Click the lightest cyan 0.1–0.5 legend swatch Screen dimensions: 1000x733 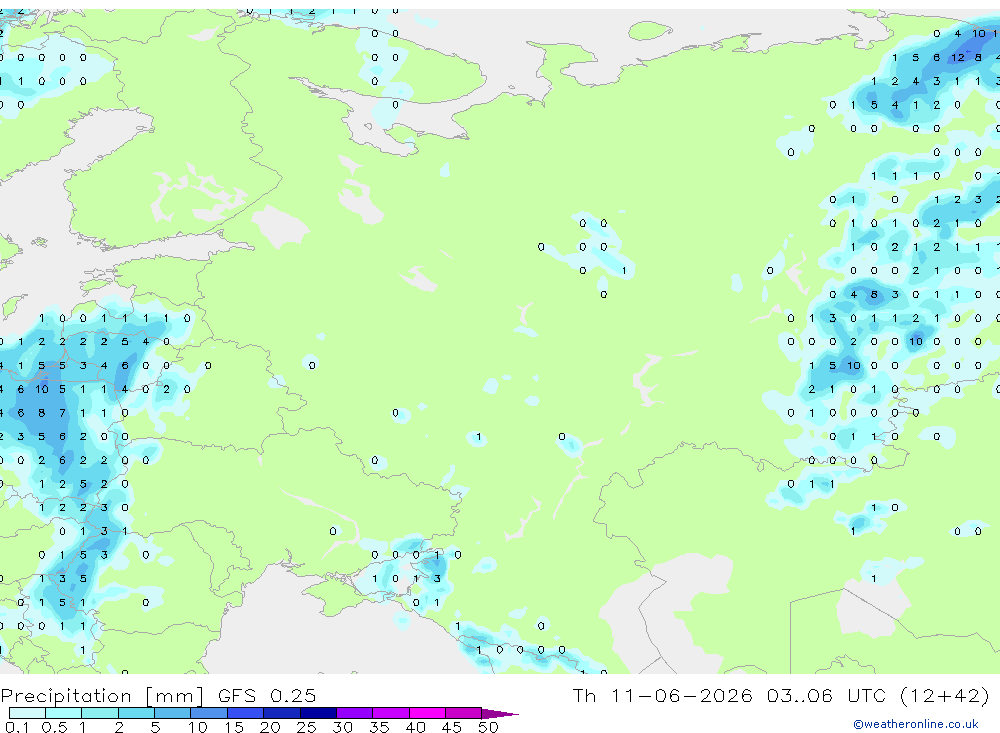(x=27, y=713)
